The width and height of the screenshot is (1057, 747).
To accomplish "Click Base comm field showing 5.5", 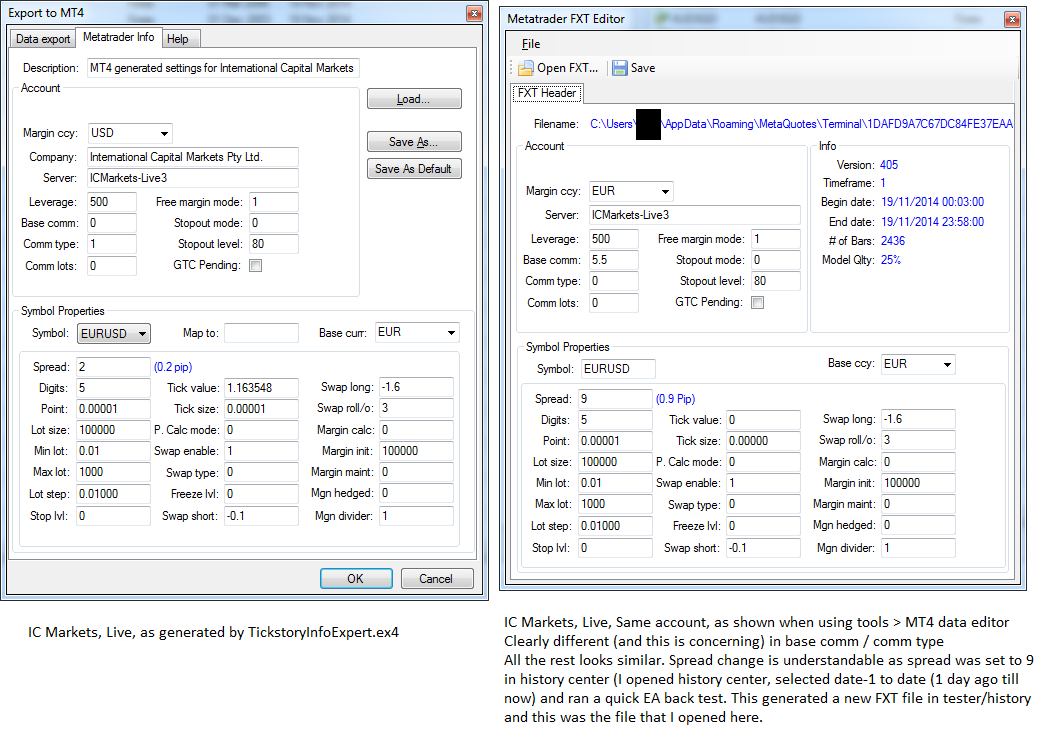I will click(x=613, y=260).
